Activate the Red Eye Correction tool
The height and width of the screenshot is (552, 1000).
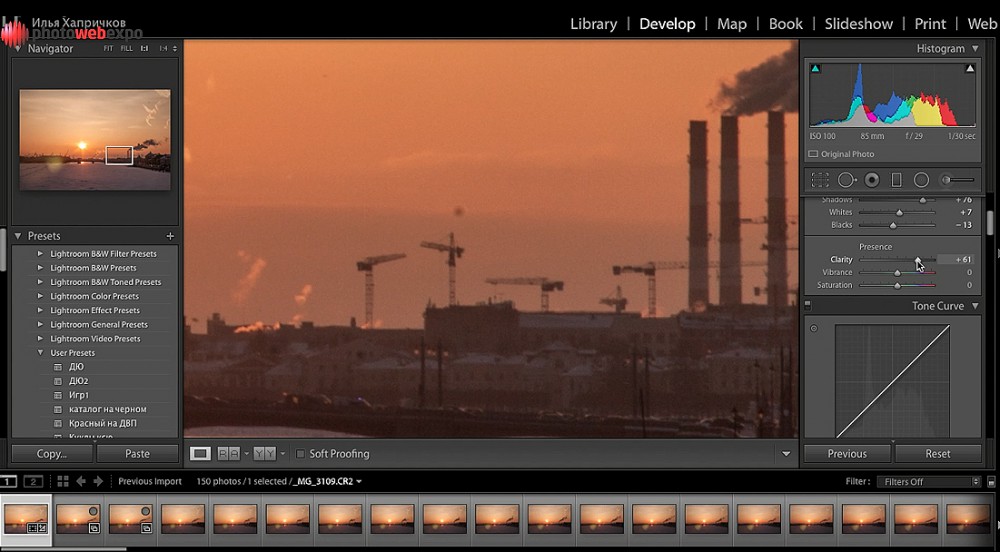tap(872, 180)
